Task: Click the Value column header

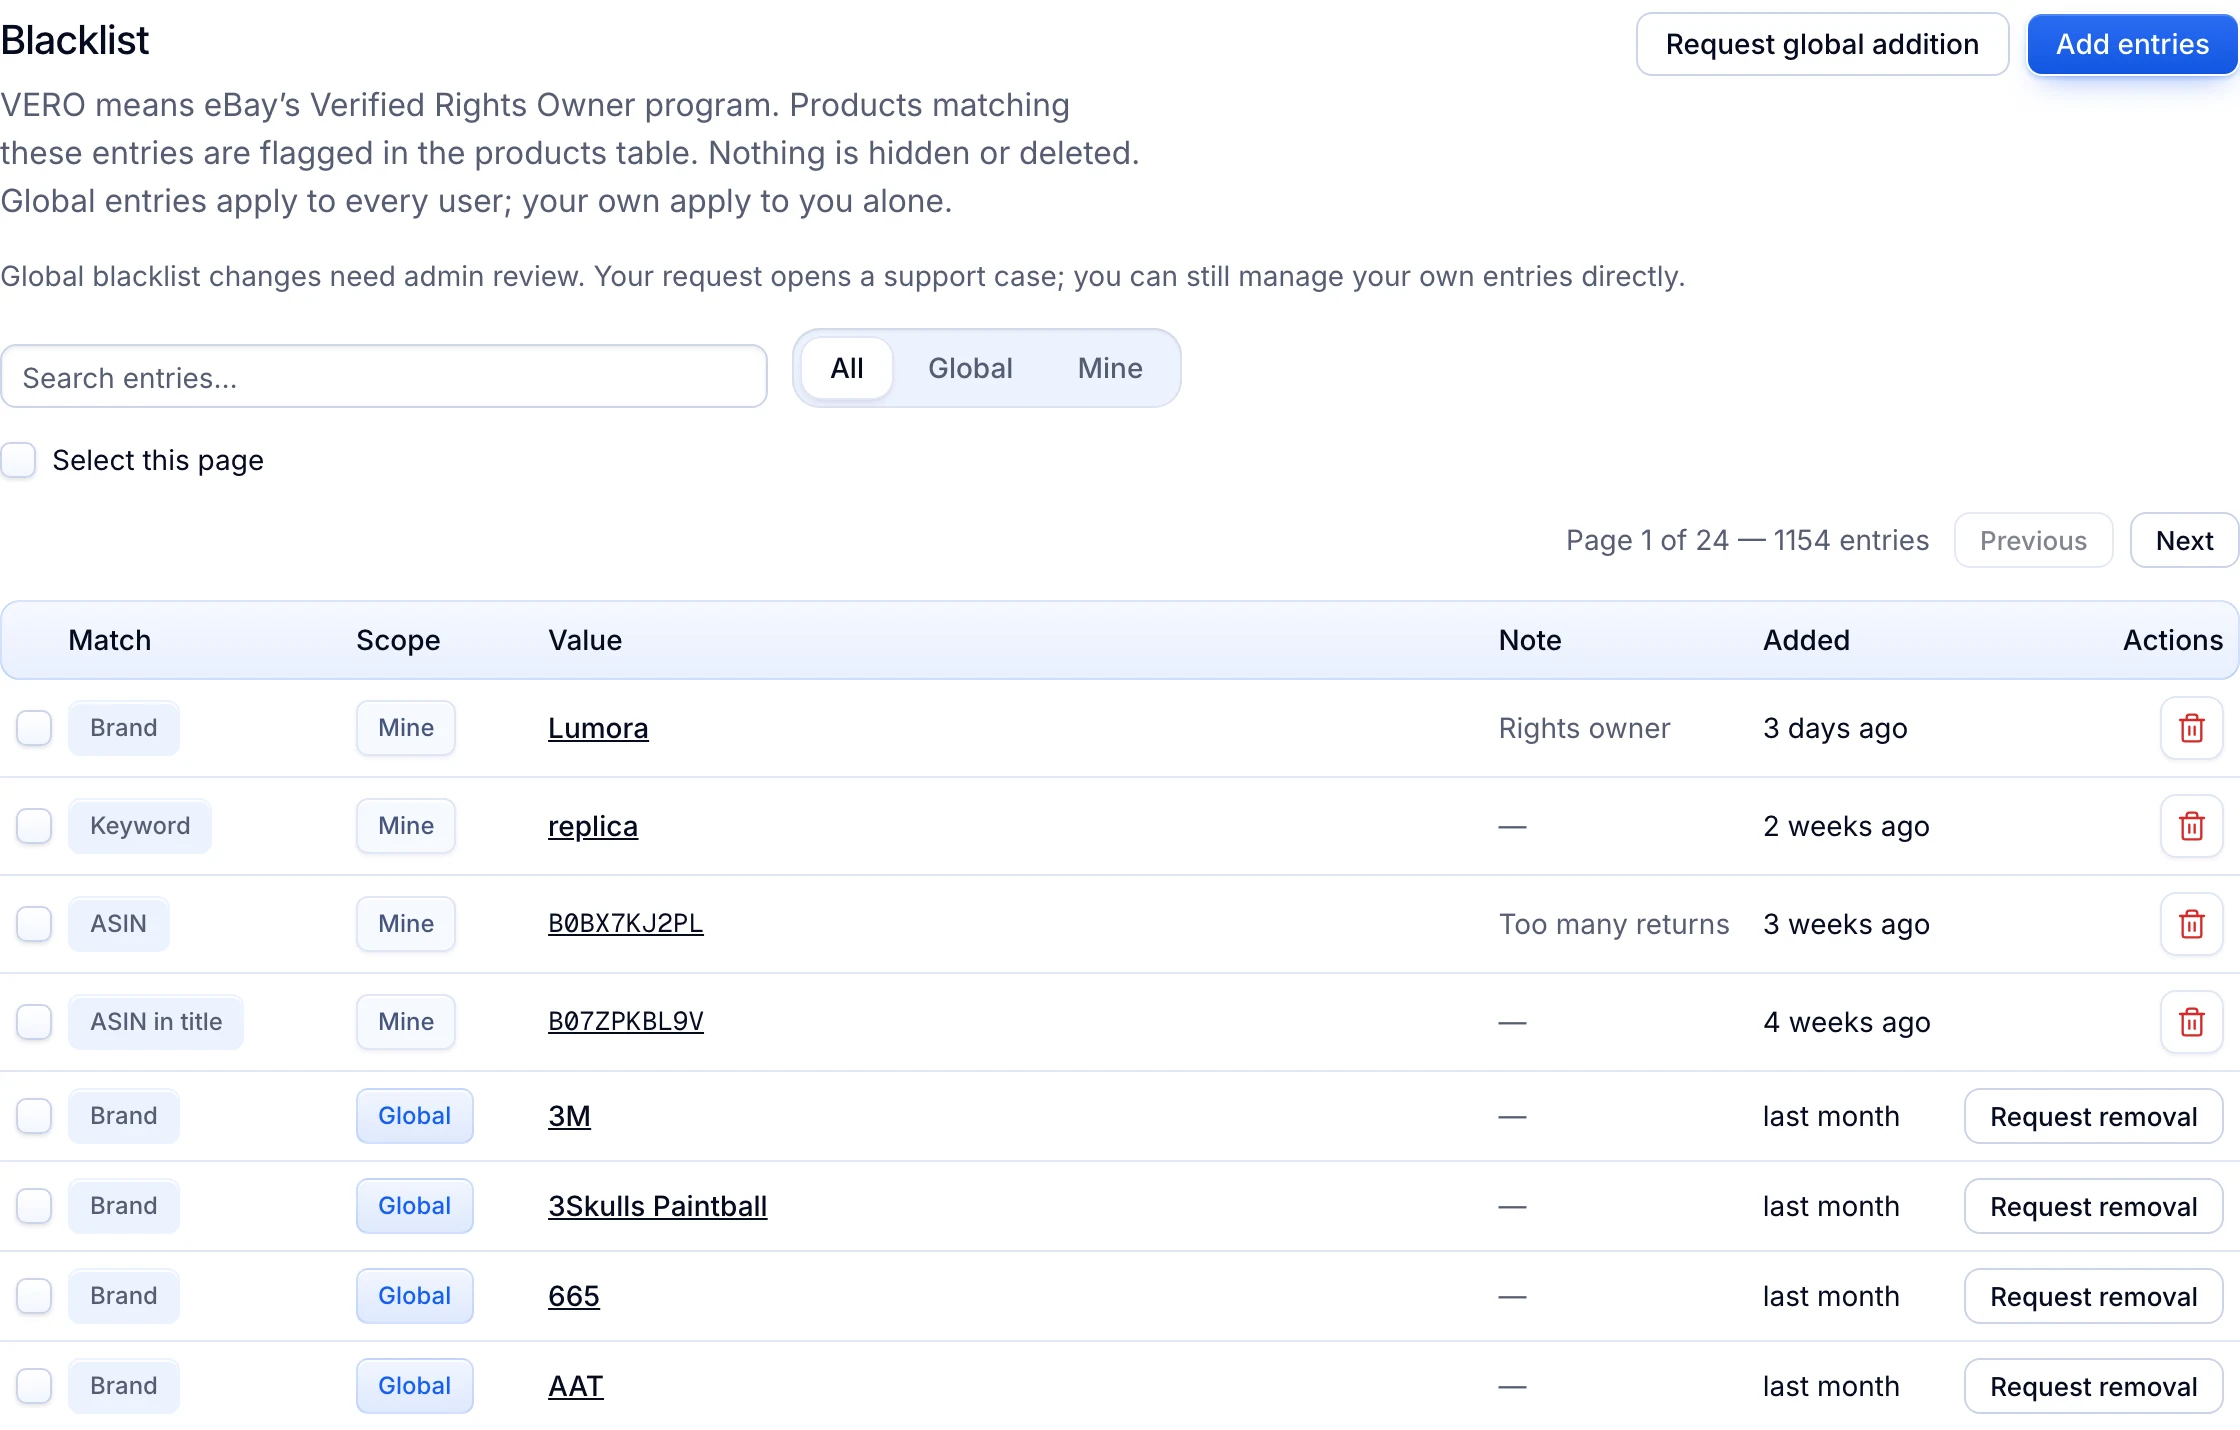Action: 585,640
